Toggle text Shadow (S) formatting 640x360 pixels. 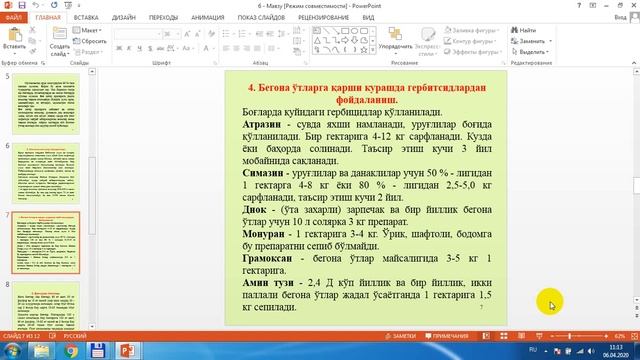[150, 48]
